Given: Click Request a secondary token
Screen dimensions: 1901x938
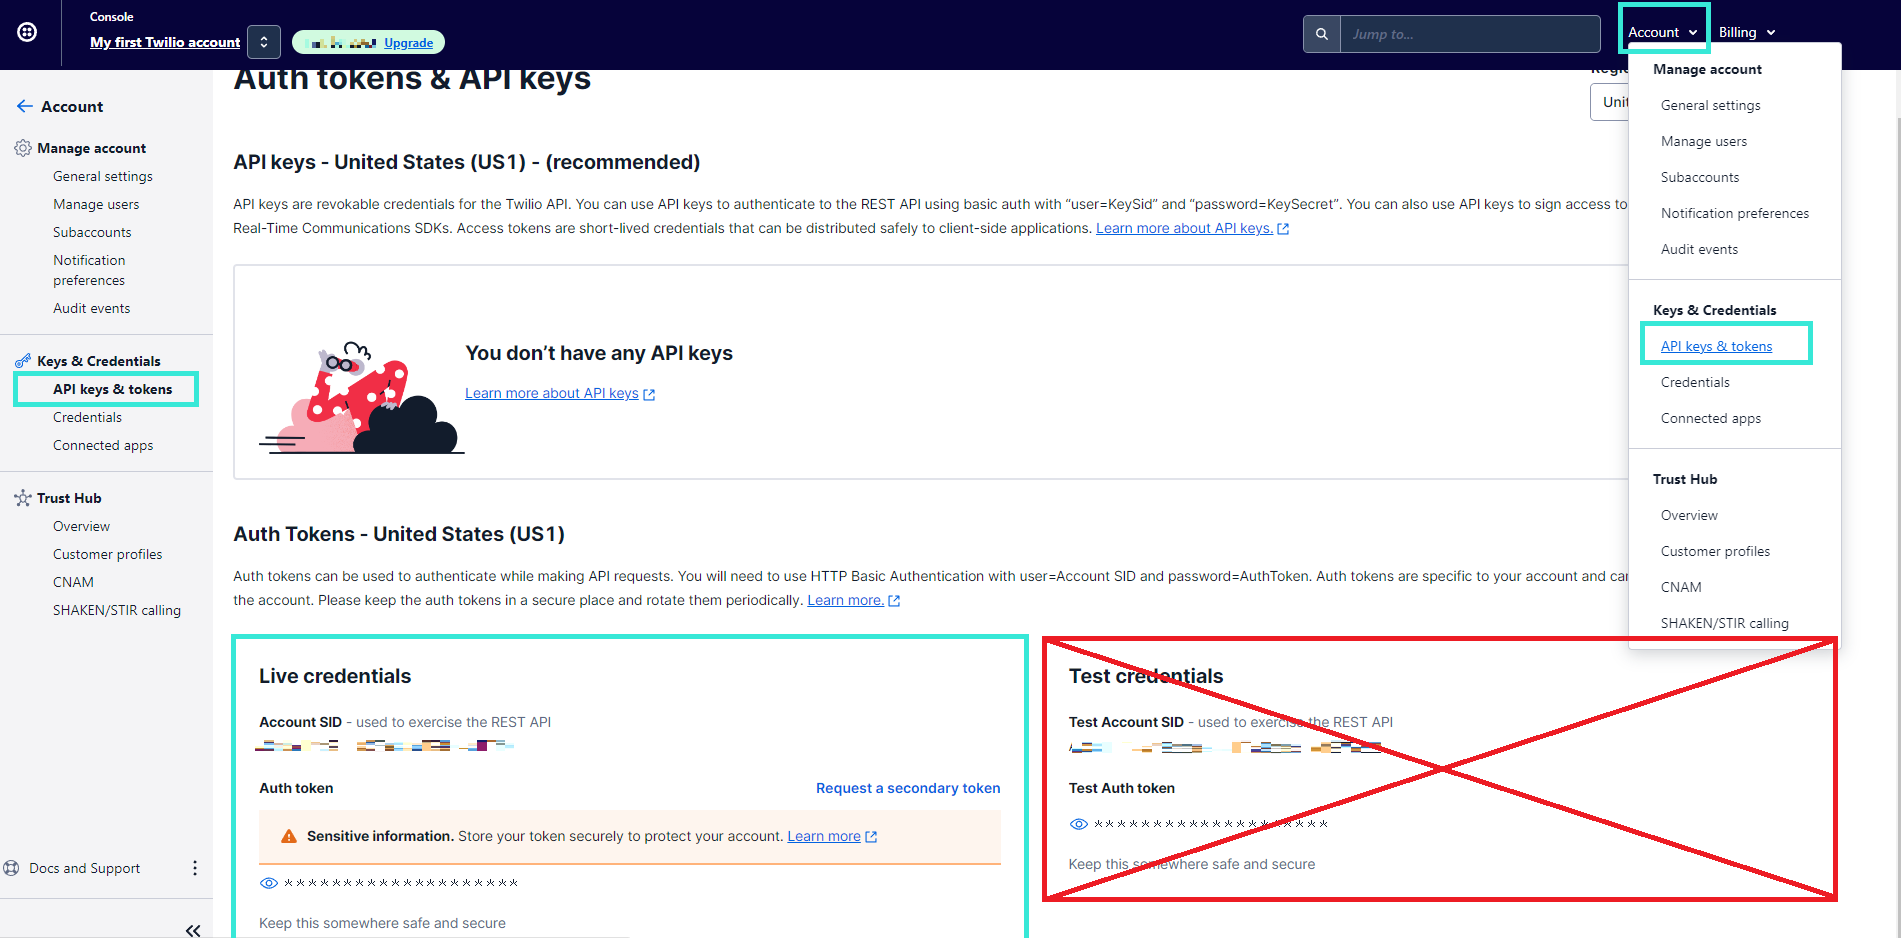Looking at the screenshot, I should 907,788.
